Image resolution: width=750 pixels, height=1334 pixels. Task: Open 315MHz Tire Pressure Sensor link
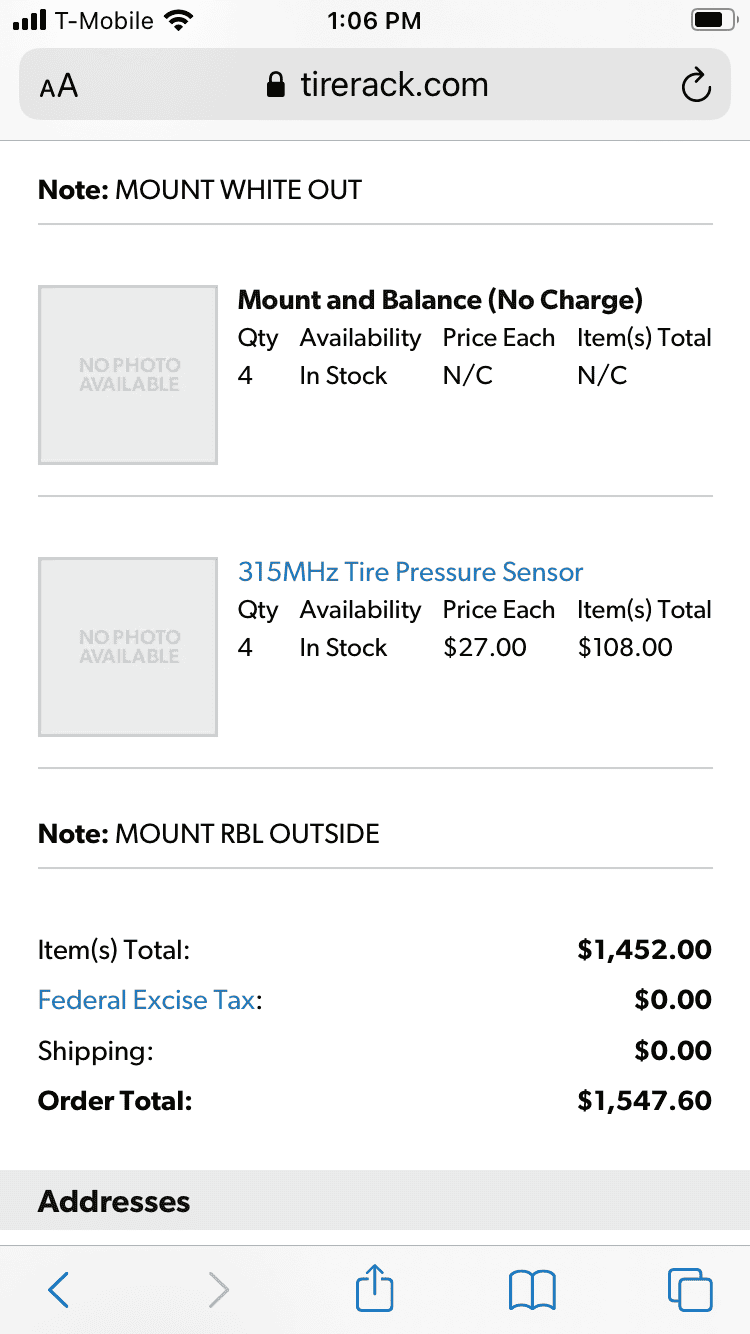point(410,572)
